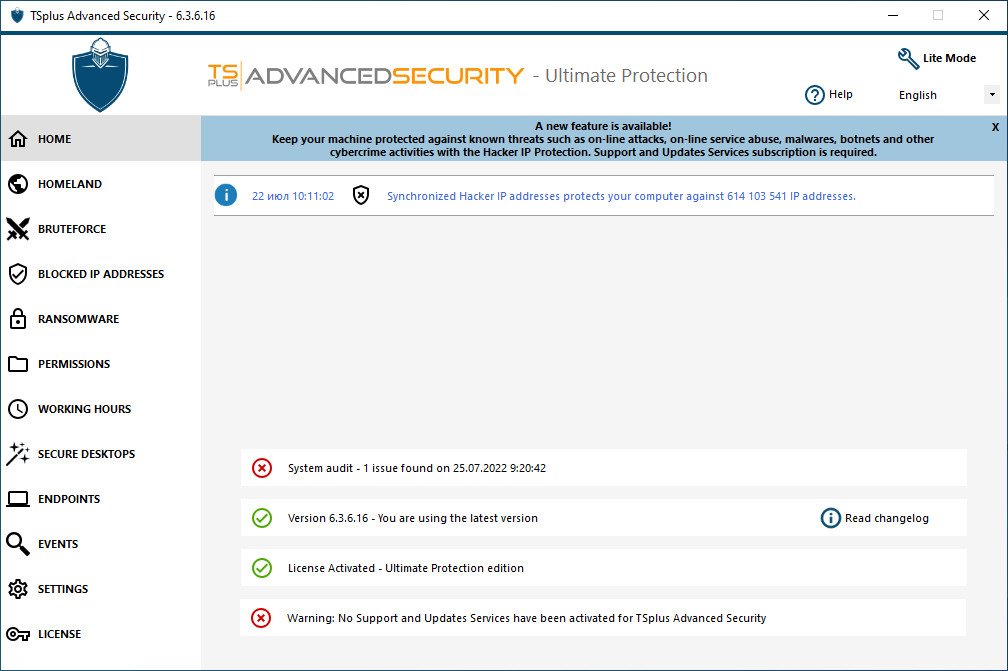Open Secure Desktops magic wand icon
Viewport: 1008px width, 671px height.
point(18,454)
